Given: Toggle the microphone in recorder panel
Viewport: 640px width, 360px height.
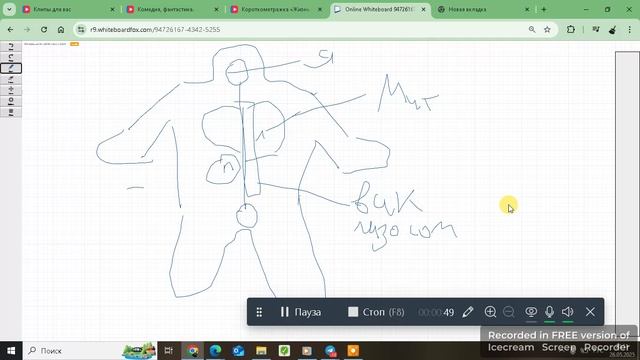Looking at the screenshot, I should (x=549, y=312).
